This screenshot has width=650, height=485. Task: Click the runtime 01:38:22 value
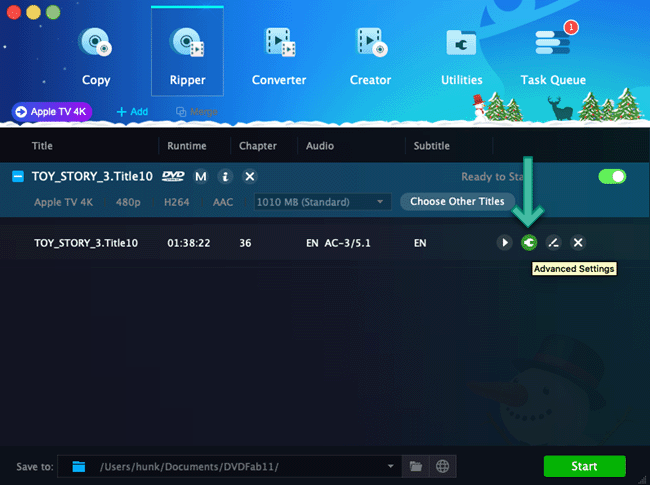(x=189, y=243)
